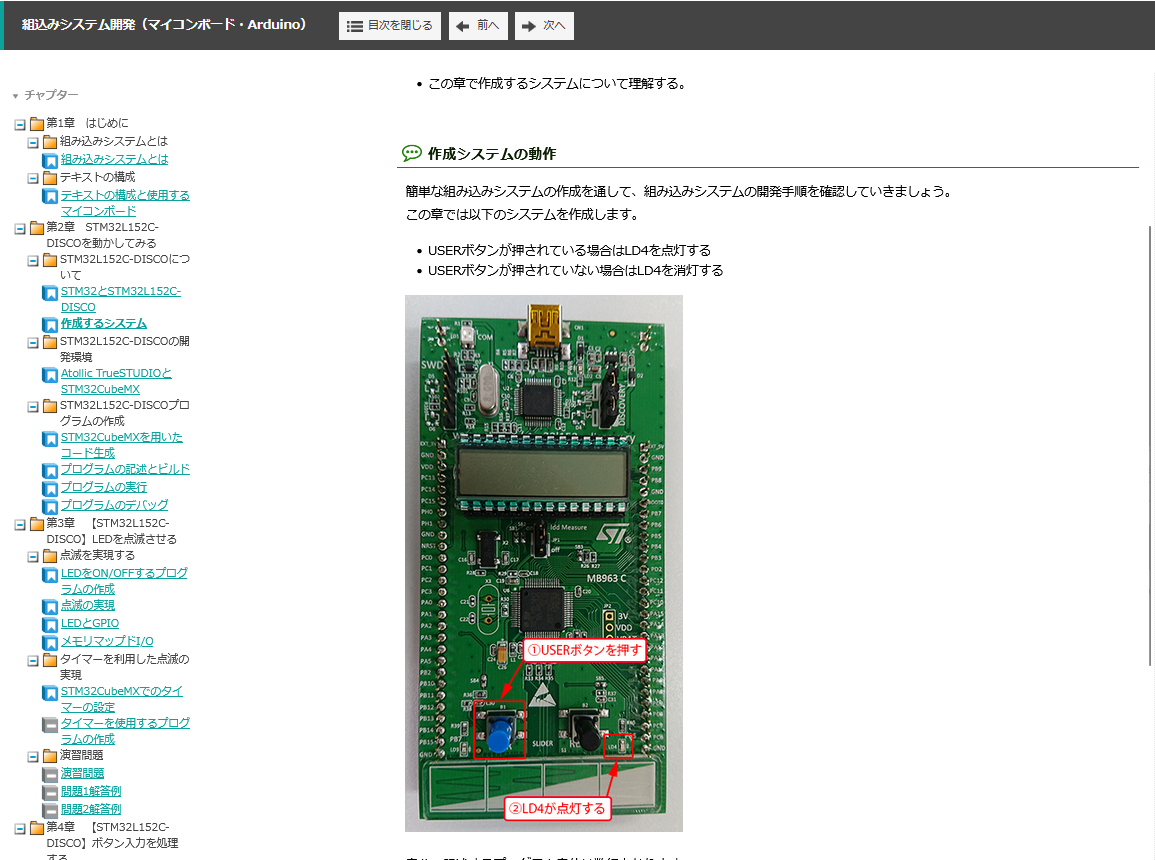Click bookmark icon beside 組み込みシステムとは link
Screen dimensions: 1155x860
click(x=49, y=160)
